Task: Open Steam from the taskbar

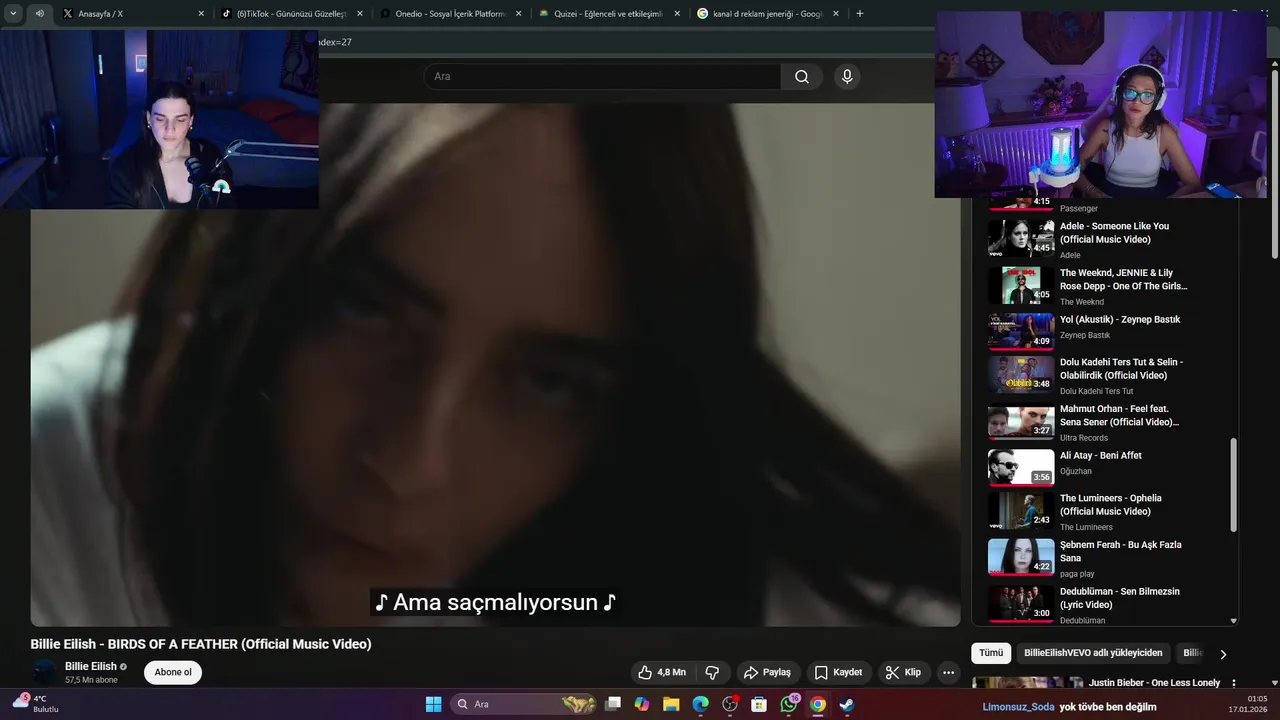Action: click(847, 704)
